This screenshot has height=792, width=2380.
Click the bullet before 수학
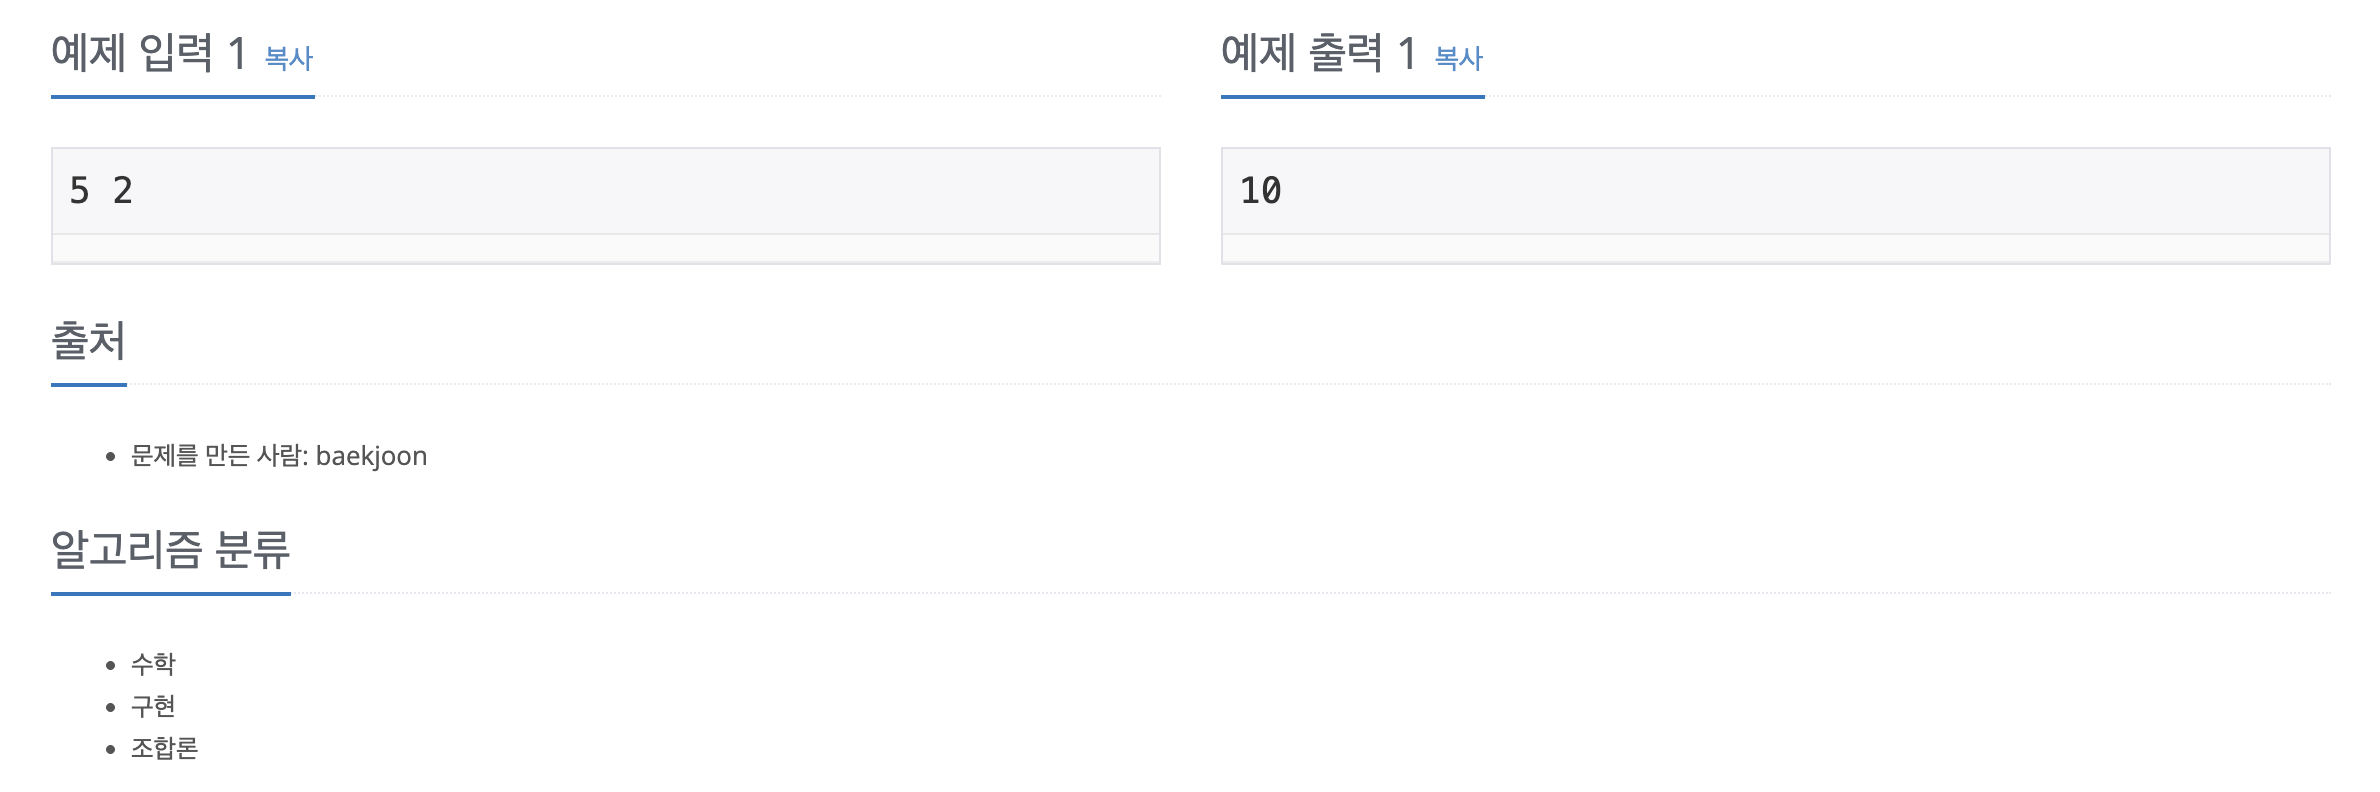pyautogui.click(x=111, y=665)
